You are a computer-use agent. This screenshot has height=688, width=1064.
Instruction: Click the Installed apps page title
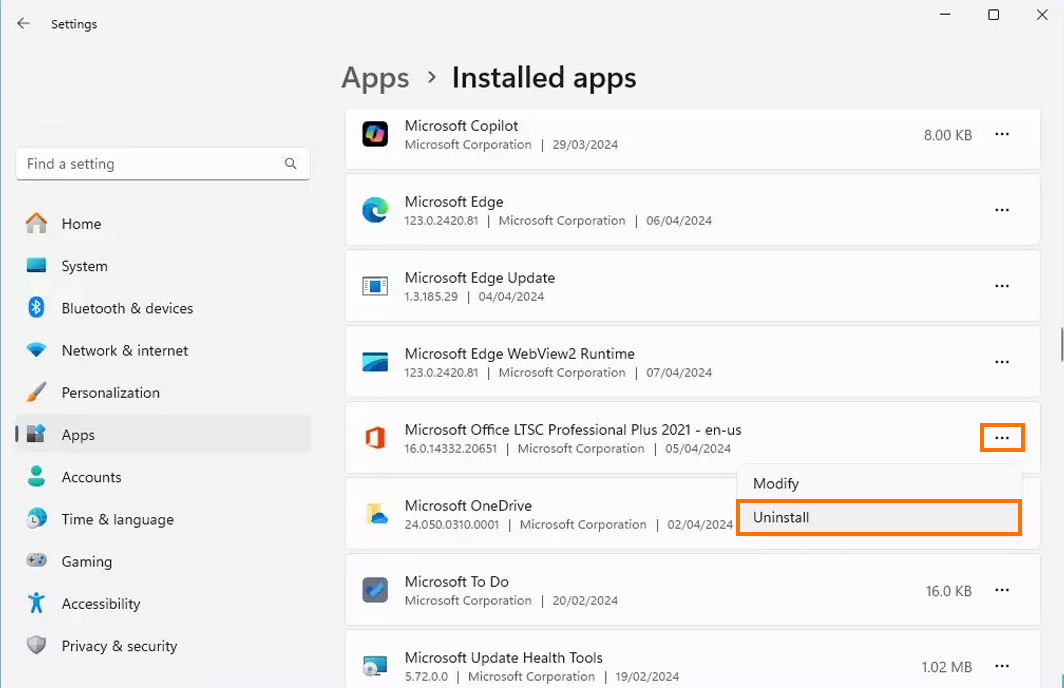click(544, 77)
